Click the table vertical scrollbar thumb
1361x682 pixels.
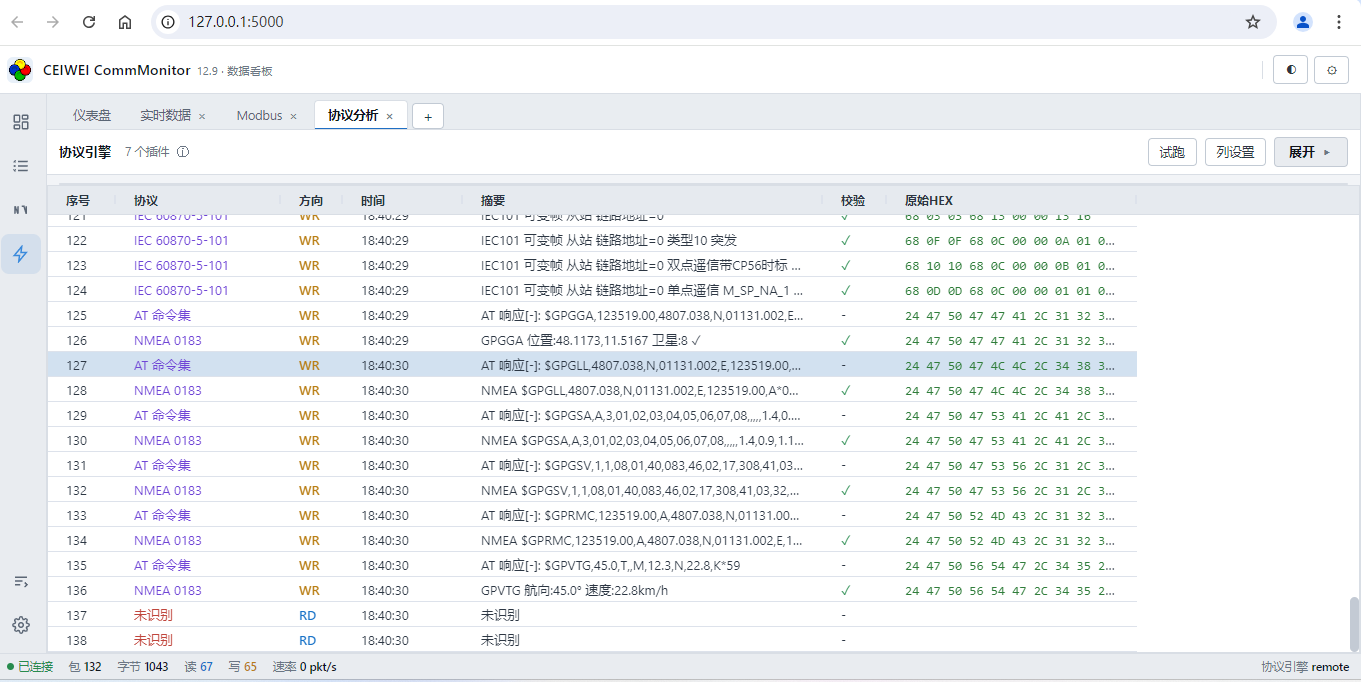(x=1355, y=624)
